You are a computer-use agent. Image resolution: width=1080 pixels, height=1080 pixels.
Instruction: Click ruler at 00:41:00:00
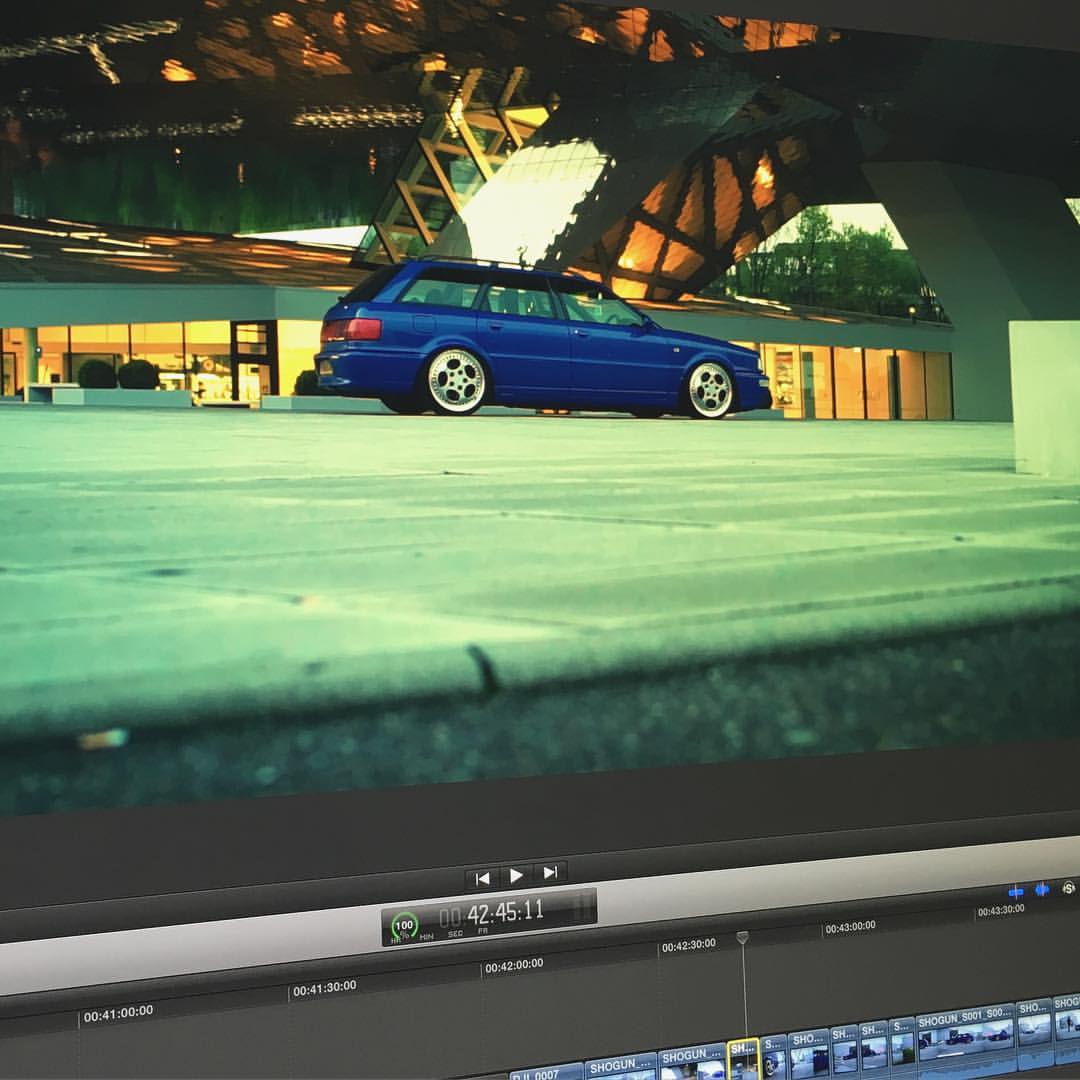click(118, 1013)
